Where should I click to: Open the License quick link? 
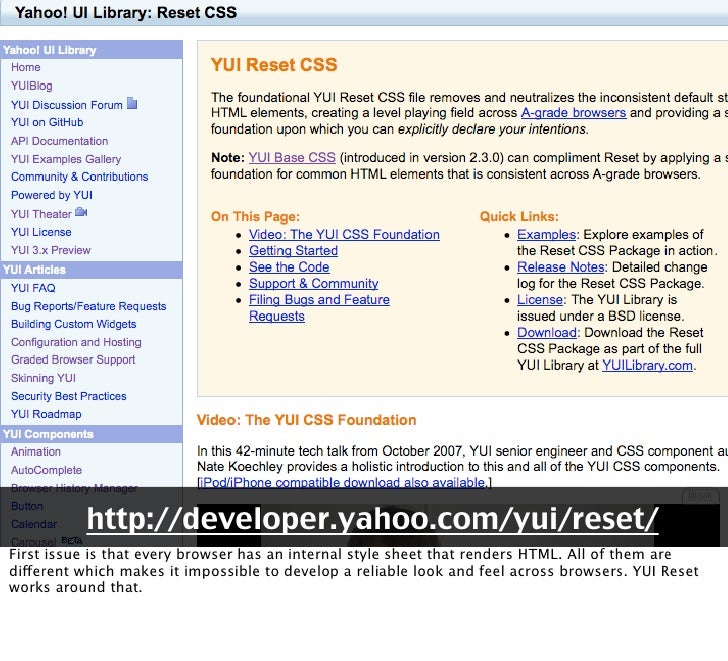540,300
